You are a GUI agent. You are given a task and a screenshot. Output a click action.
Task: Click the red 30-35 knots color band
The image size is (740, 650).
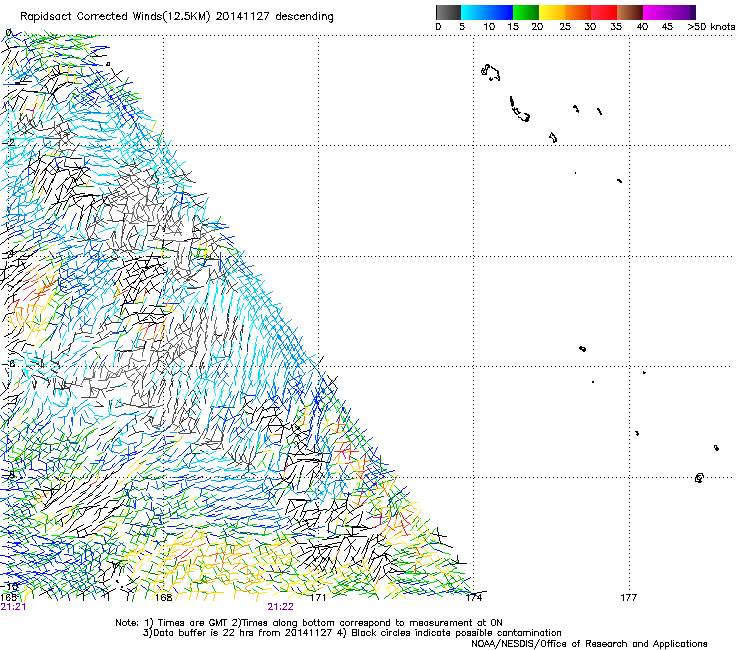coord(604,12)
